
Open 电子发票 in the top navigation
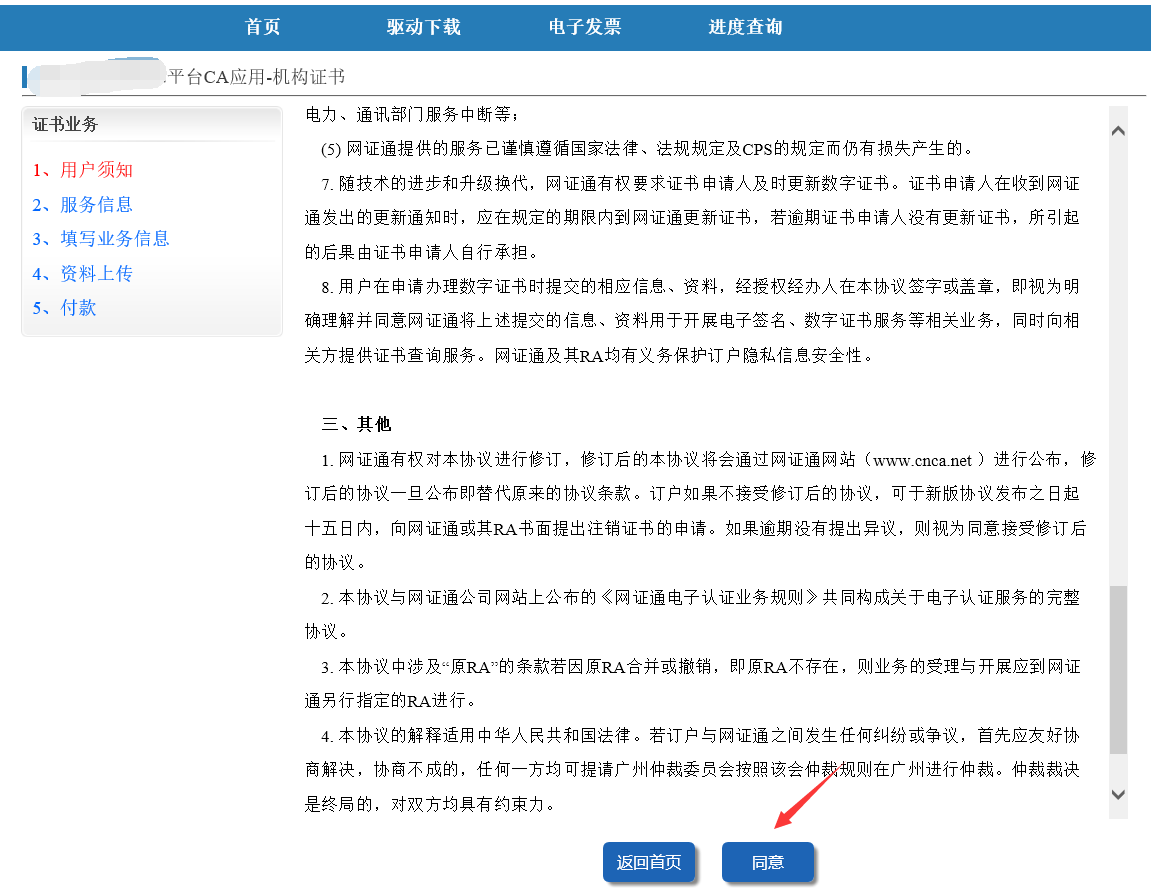pos(585,27)
